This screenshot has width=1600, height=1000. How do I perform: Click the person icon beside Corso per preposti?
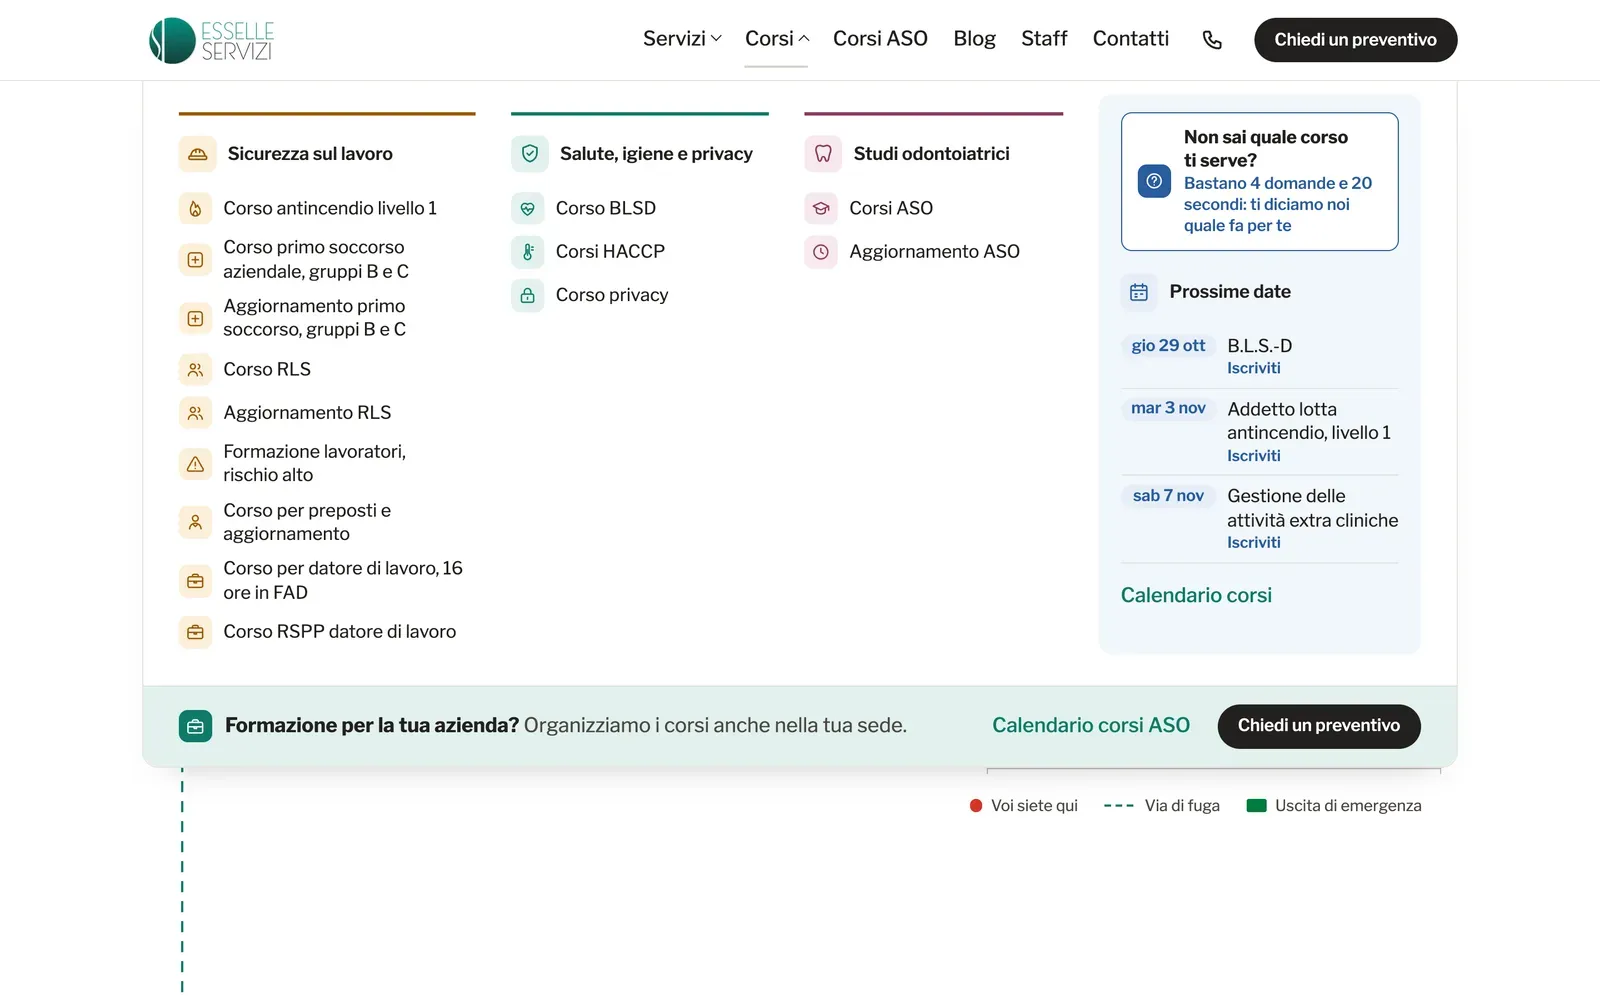point(195,522)
